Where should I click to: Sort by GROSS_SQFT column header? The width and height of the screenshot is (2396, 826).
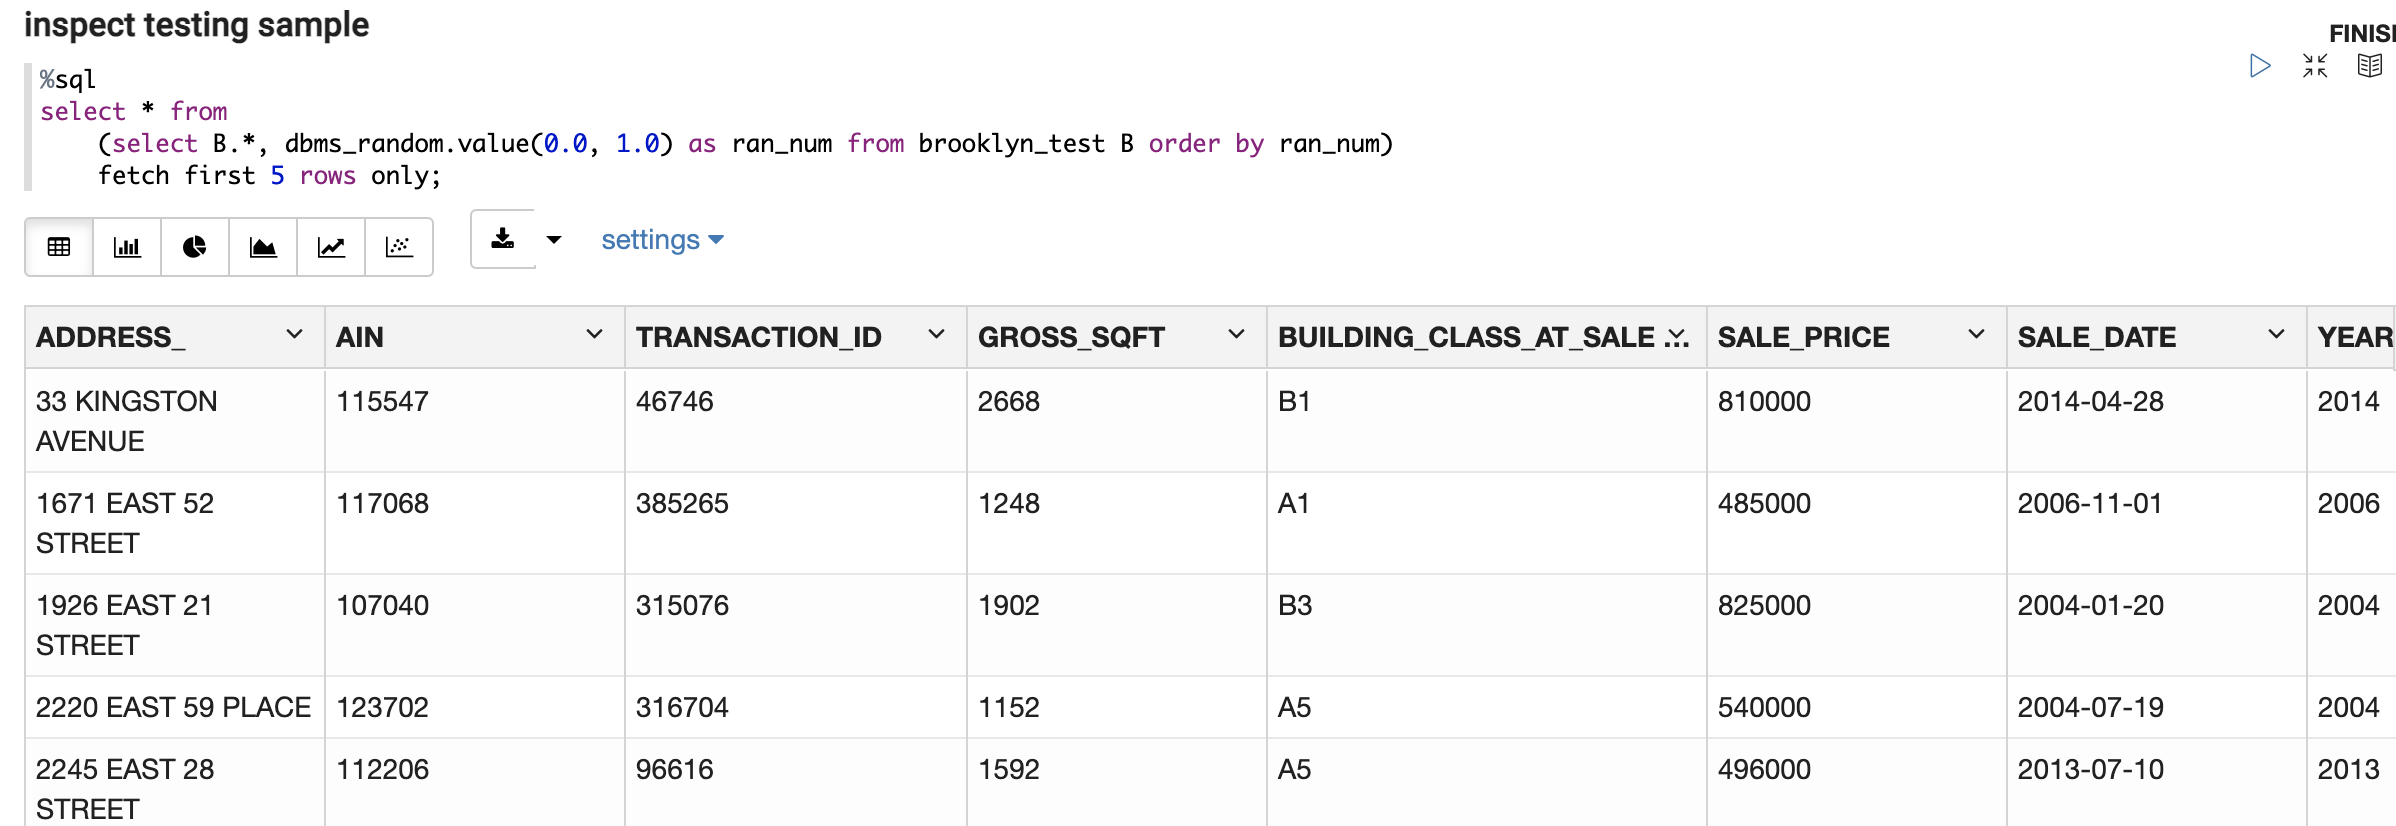1071,337
